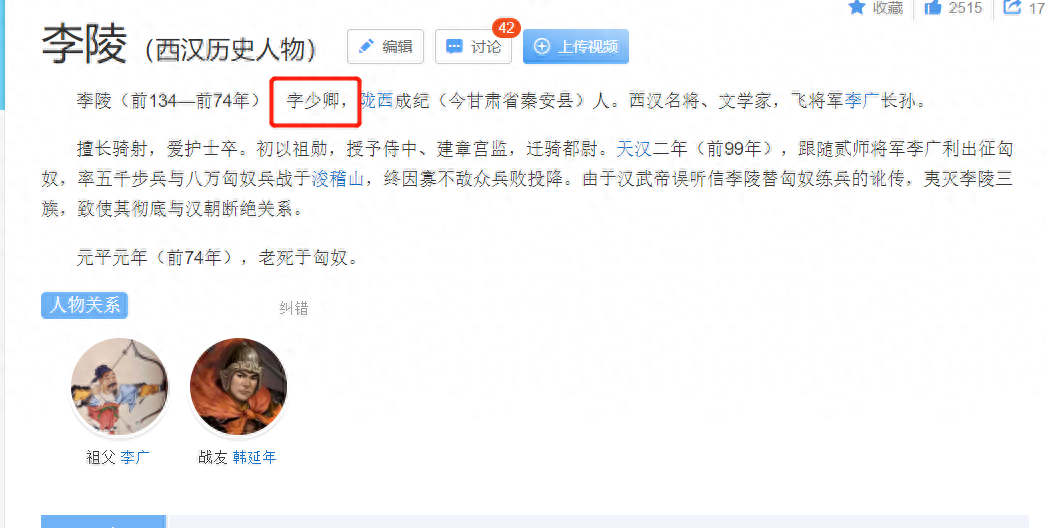
Task: Open 李广 grandfather portrait thumbnail
Action: pos(119,386)
